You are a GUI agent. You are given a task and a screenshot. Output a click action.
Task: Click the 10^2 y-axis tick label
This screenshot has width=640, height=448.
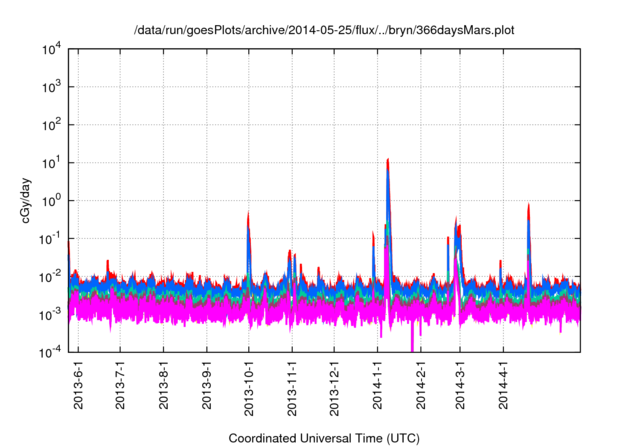[x=52, y=125]
